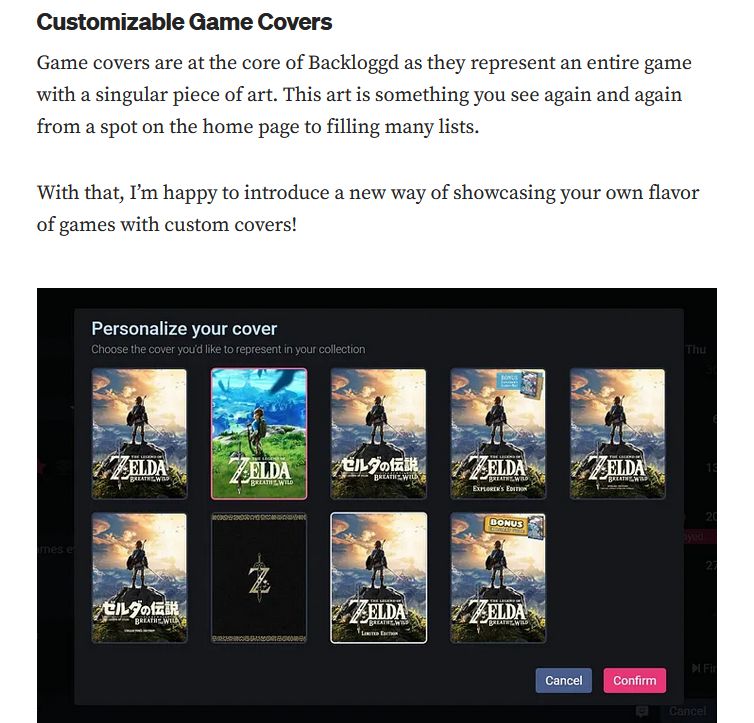This screenshot has width=754, height=723.
Task: Select the first standard Zelda cover thumbnail
Action: point(139,434)
